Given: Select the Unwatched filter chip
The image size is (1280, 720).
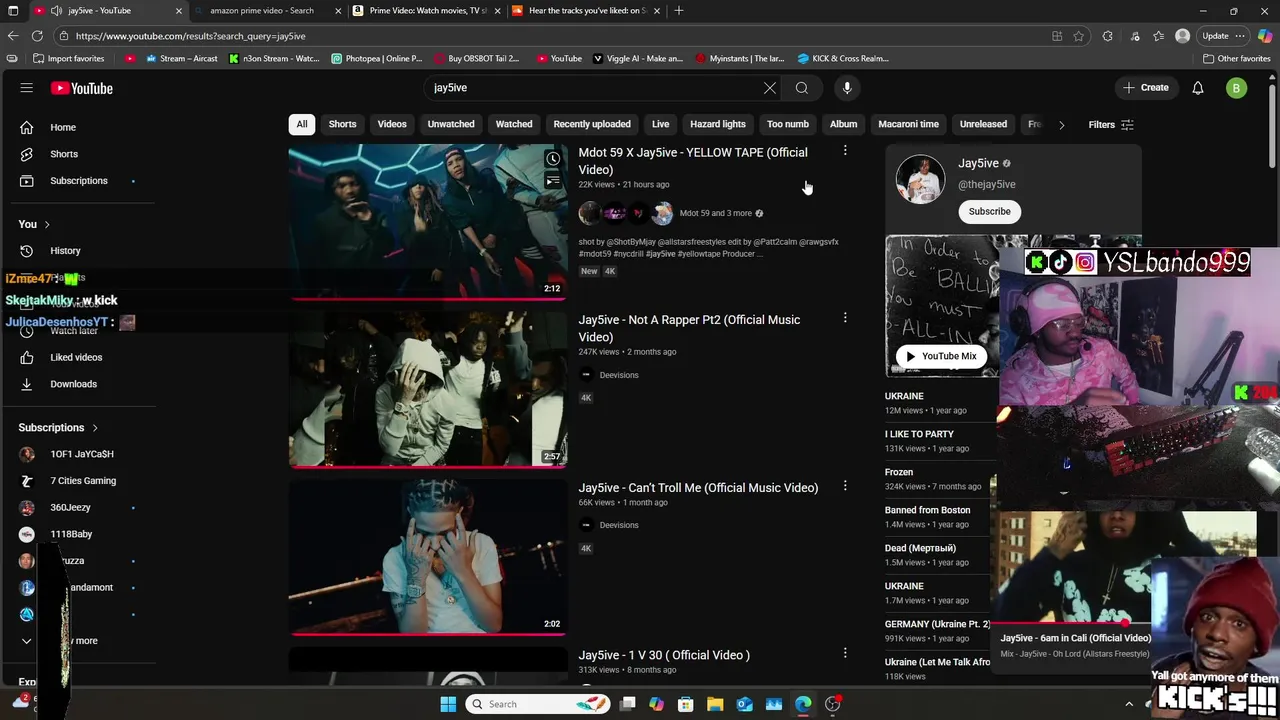Looking at the screenshot, I should coord(451,124).
